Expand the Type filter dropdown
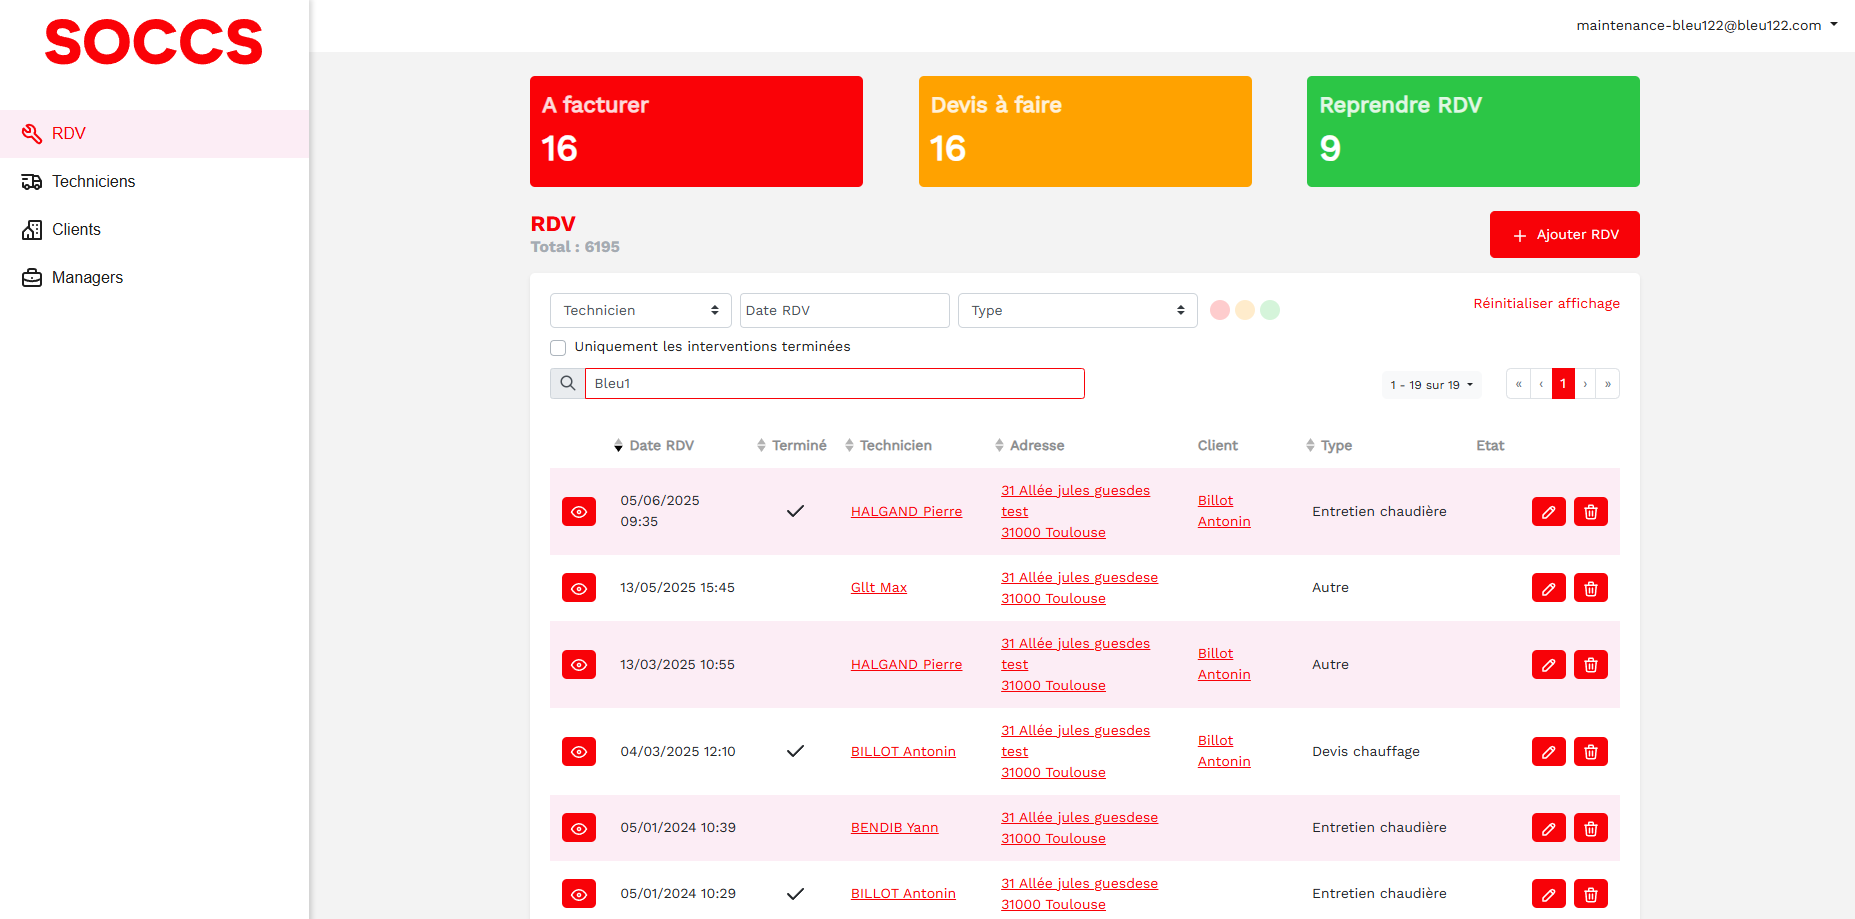This screenshot has width=1855, height=919. (1077, 311)
